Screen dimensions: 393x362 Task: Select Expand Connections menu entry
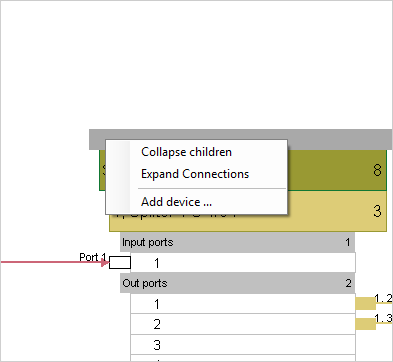point(196,174)
